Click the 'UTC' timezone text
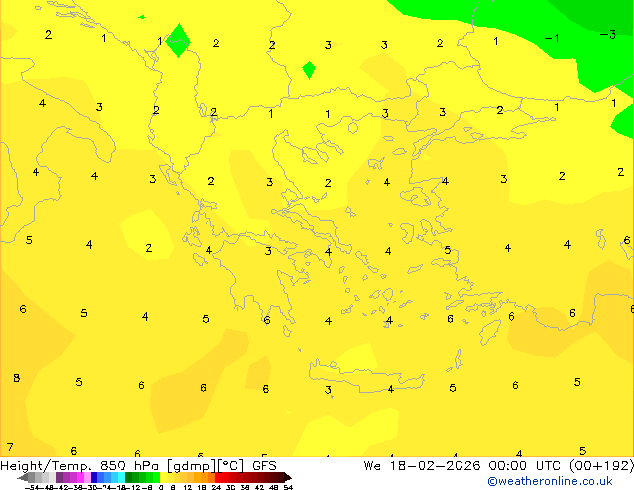The image size is (634, 490). pyautogui.click(x=549, y=465)
